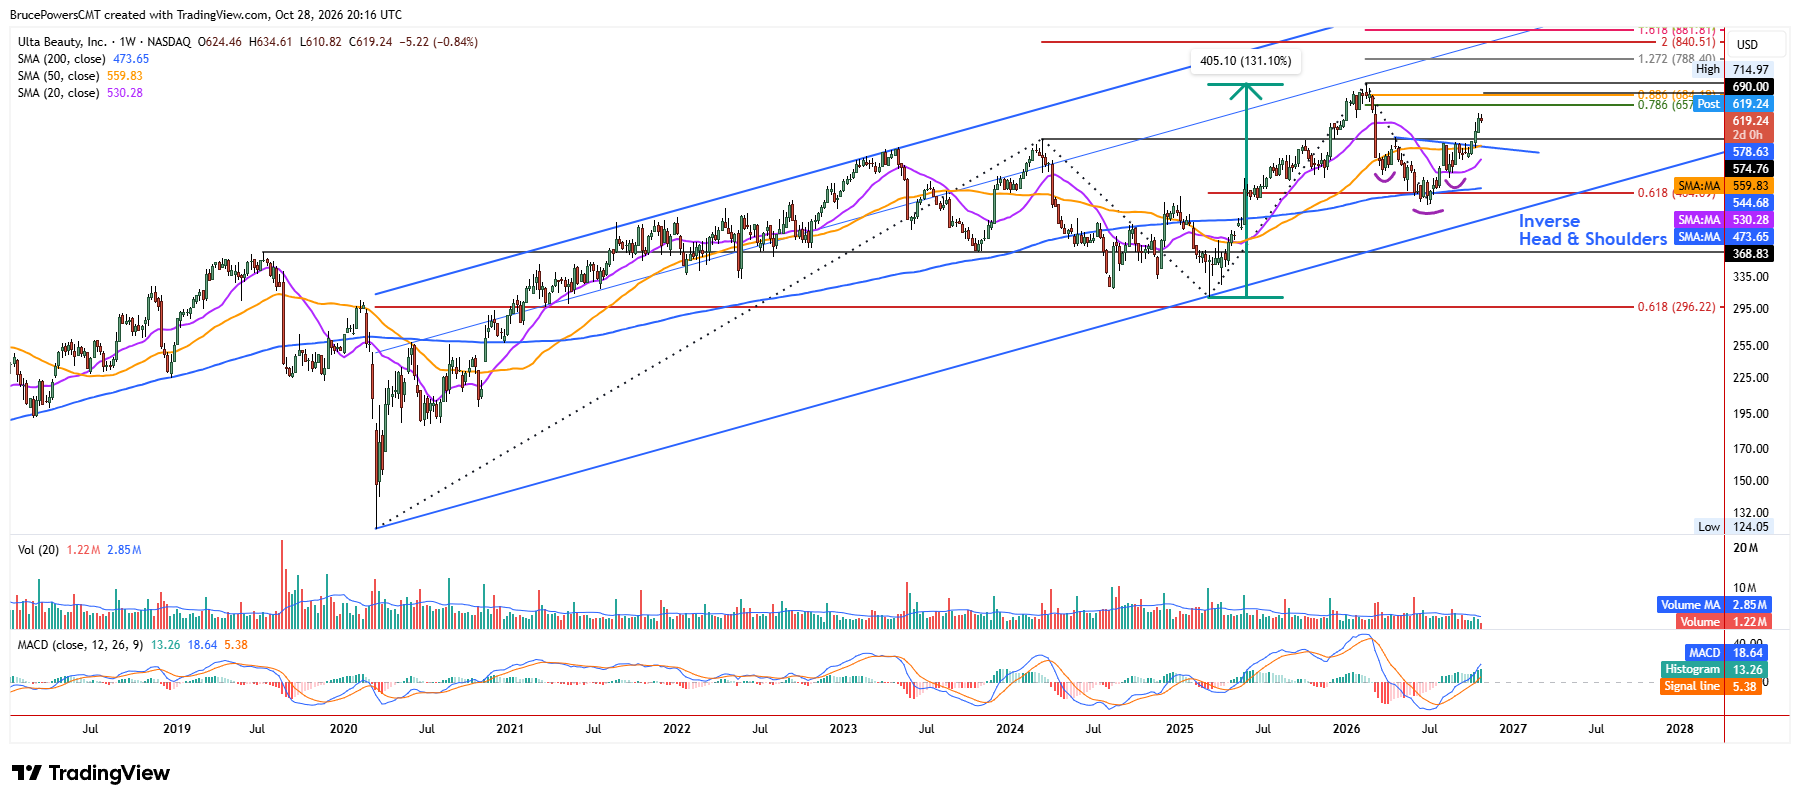
Task: Click the 2026 label on time axis
Action: click(x=1347, y=729)
